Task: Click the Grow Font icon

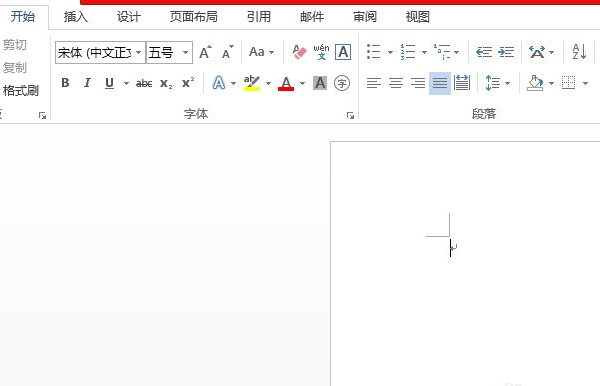Action: (205, 52)
